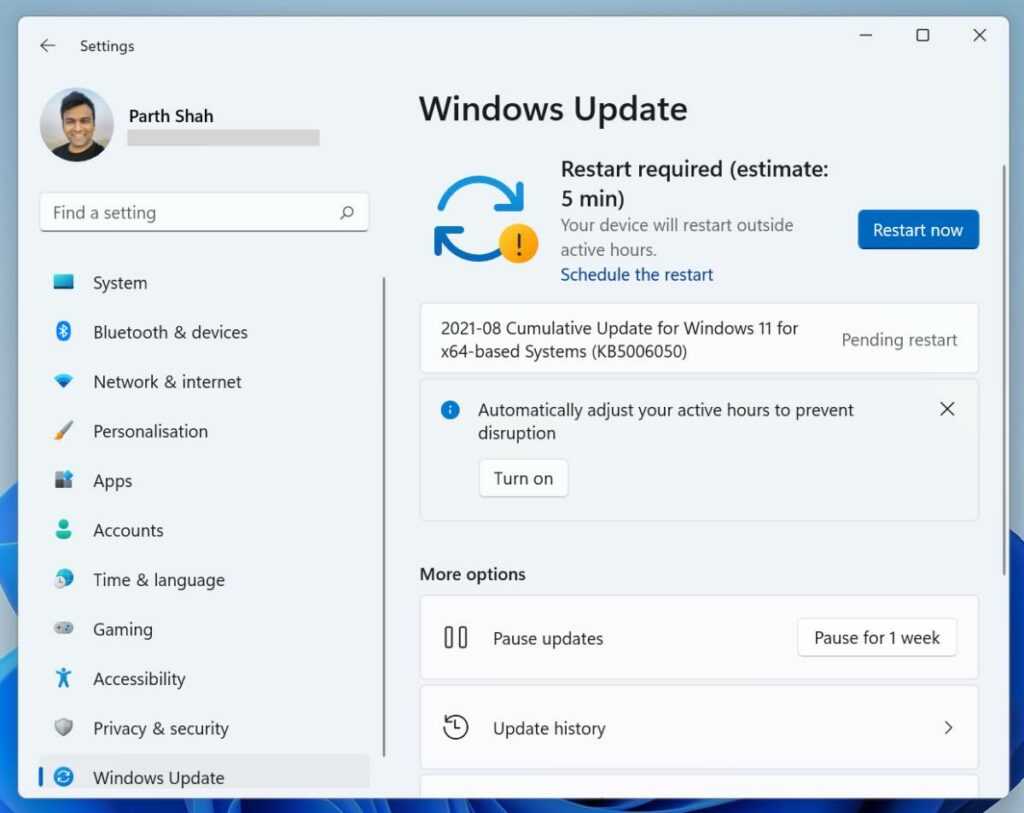This screenshot has height=813, width=1024.
Task: Turn on automatic active hours adjustment
Action: [x=523, y=478]
